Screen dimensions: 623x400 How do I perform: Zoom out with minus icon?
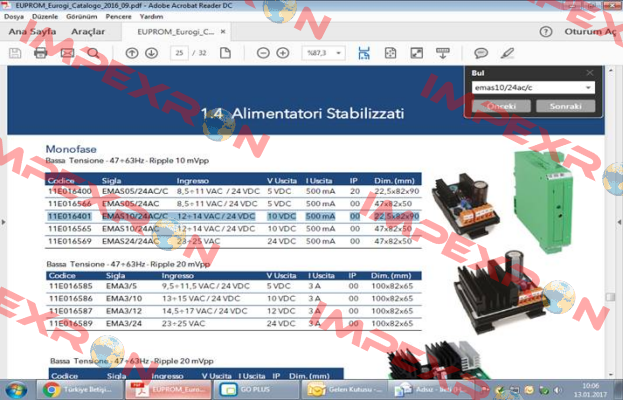[x=263, y=53]
